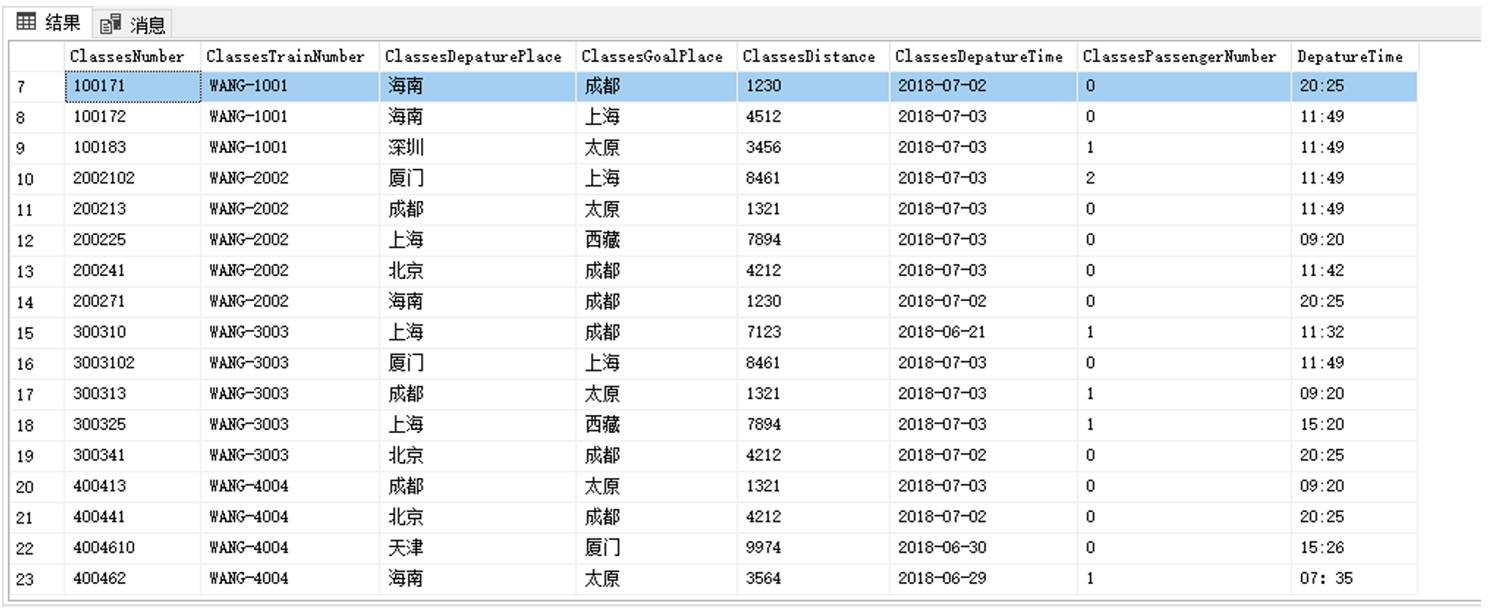This screenshot has height=608, width=1488.
Task: Select cell with ClassesNumber 2002102
Action: (x=132, y=179)
